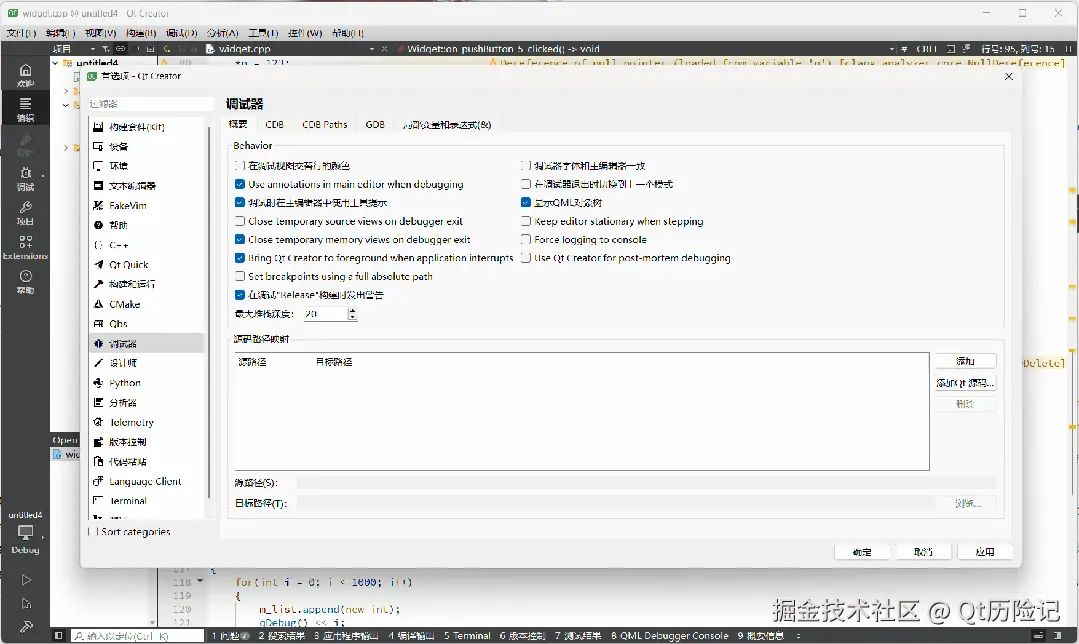This screenshot has width=1079, height=644.
Task: Click the Add source path mapping button
Action: pos(965,361)
